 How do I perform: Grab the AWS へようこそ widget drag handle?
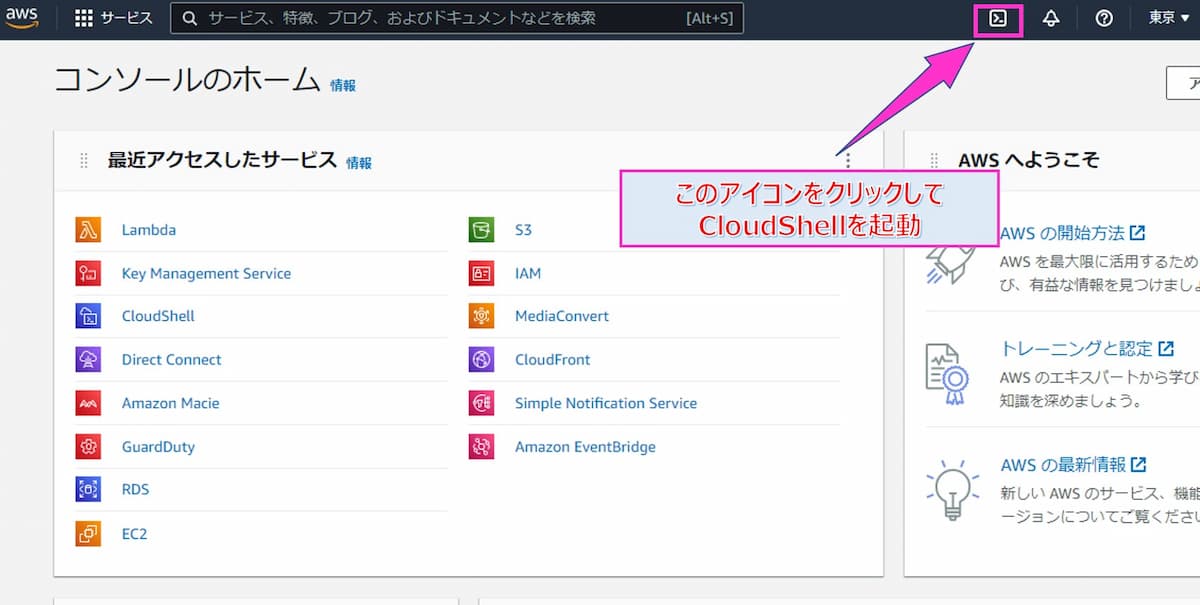934,161
